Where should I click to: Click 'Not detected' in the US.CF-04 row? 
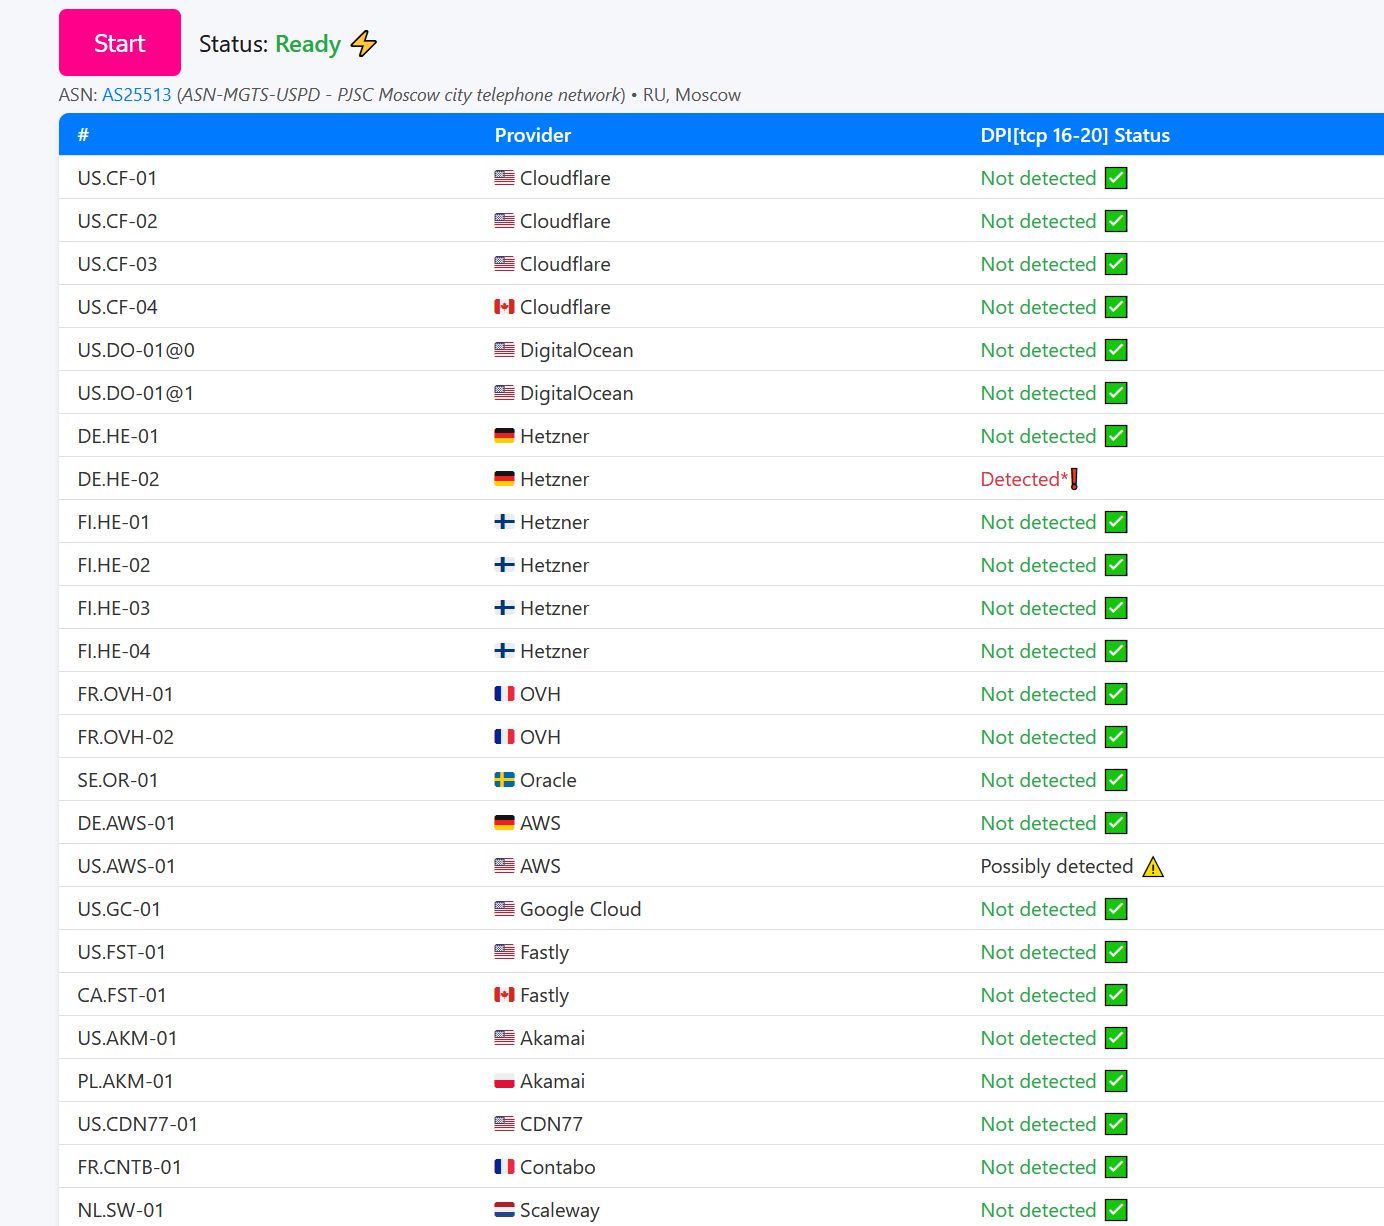[1038, 307]
